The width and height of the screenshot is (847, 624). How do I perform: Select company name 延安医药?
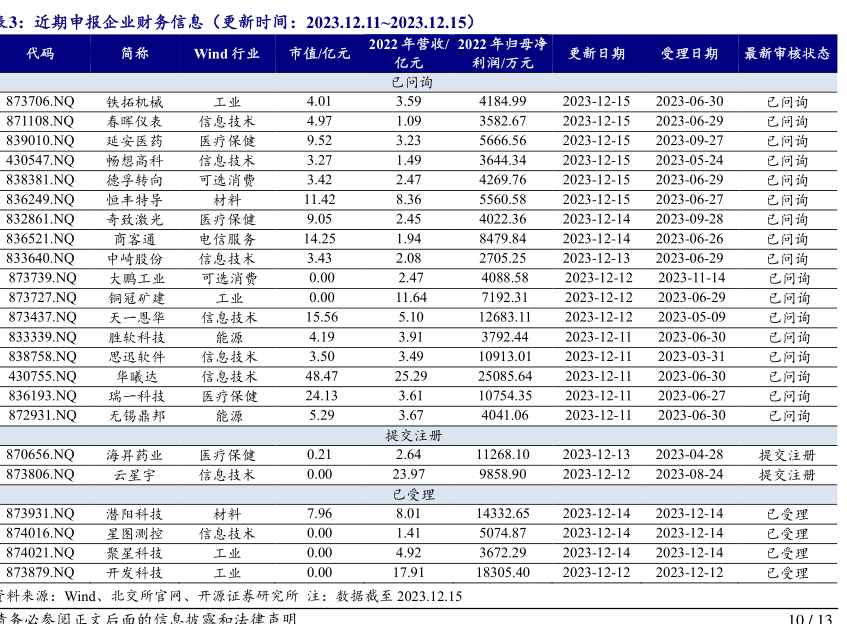135,141
